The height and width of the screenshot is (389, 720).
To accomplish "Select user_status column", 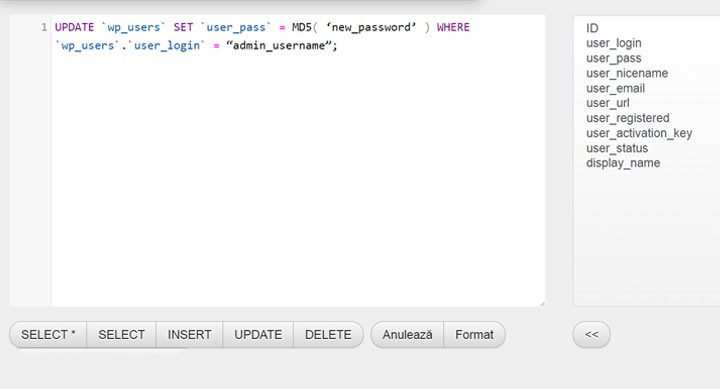I will pos(617,148).
